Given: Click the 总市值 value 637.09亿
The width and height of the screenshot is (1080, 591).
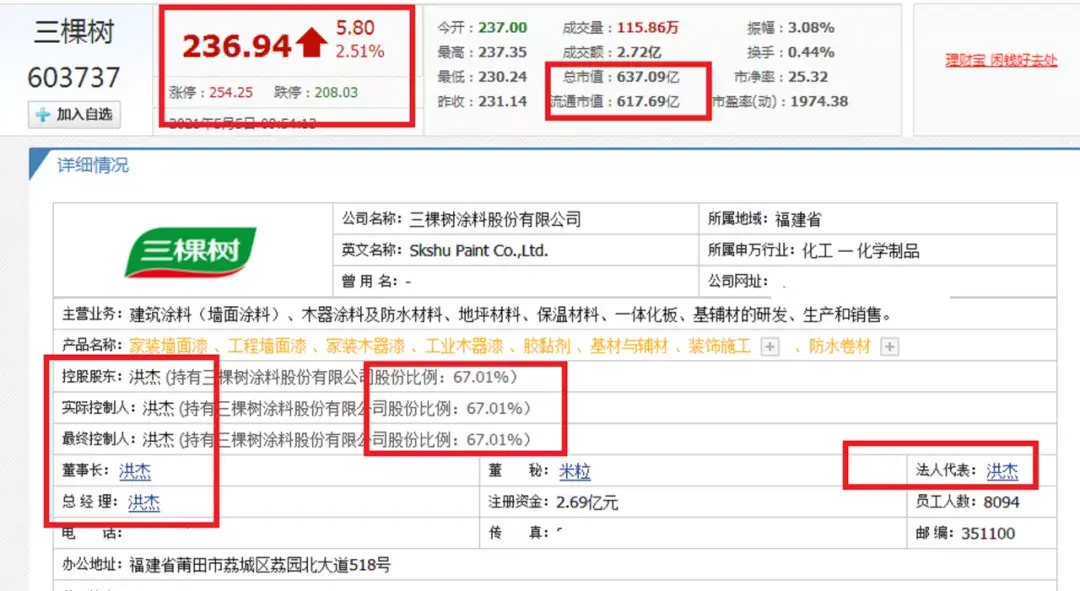Looking at the screenshot, I should pos(648,77).
